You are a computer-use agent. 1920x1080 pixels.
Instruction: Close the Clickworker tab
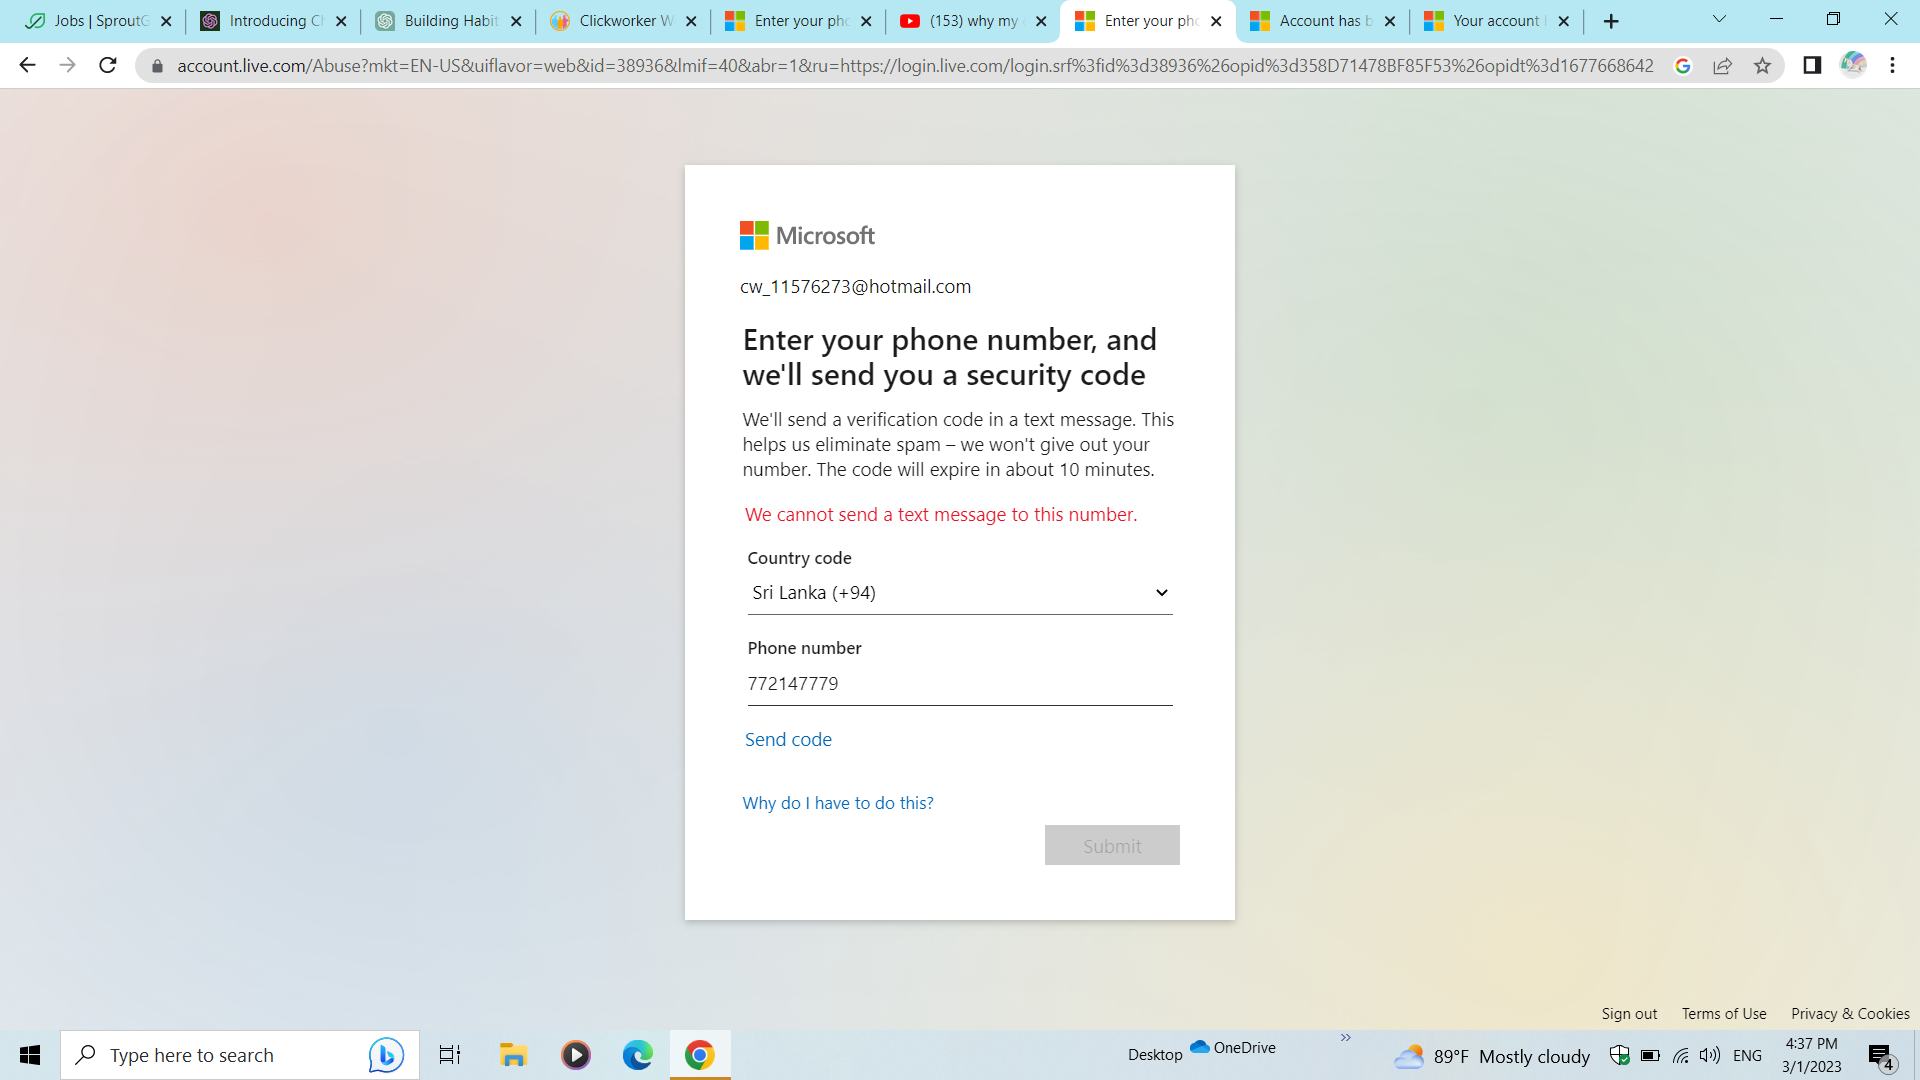click(691, 21)
